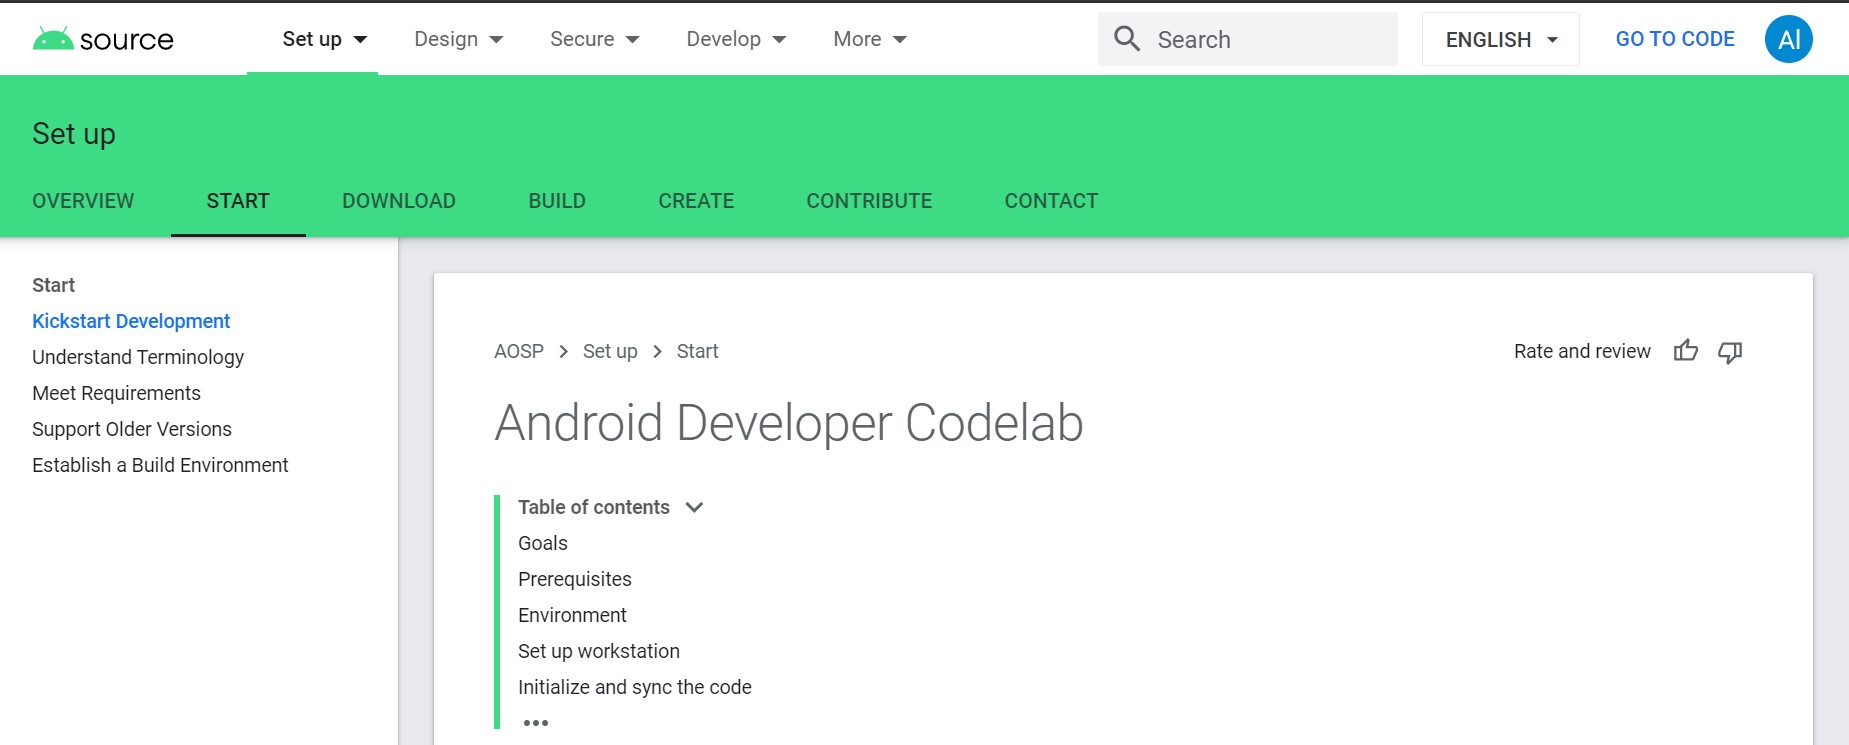
Task: Give a thumbs up rating
Action: point(1686,351)
